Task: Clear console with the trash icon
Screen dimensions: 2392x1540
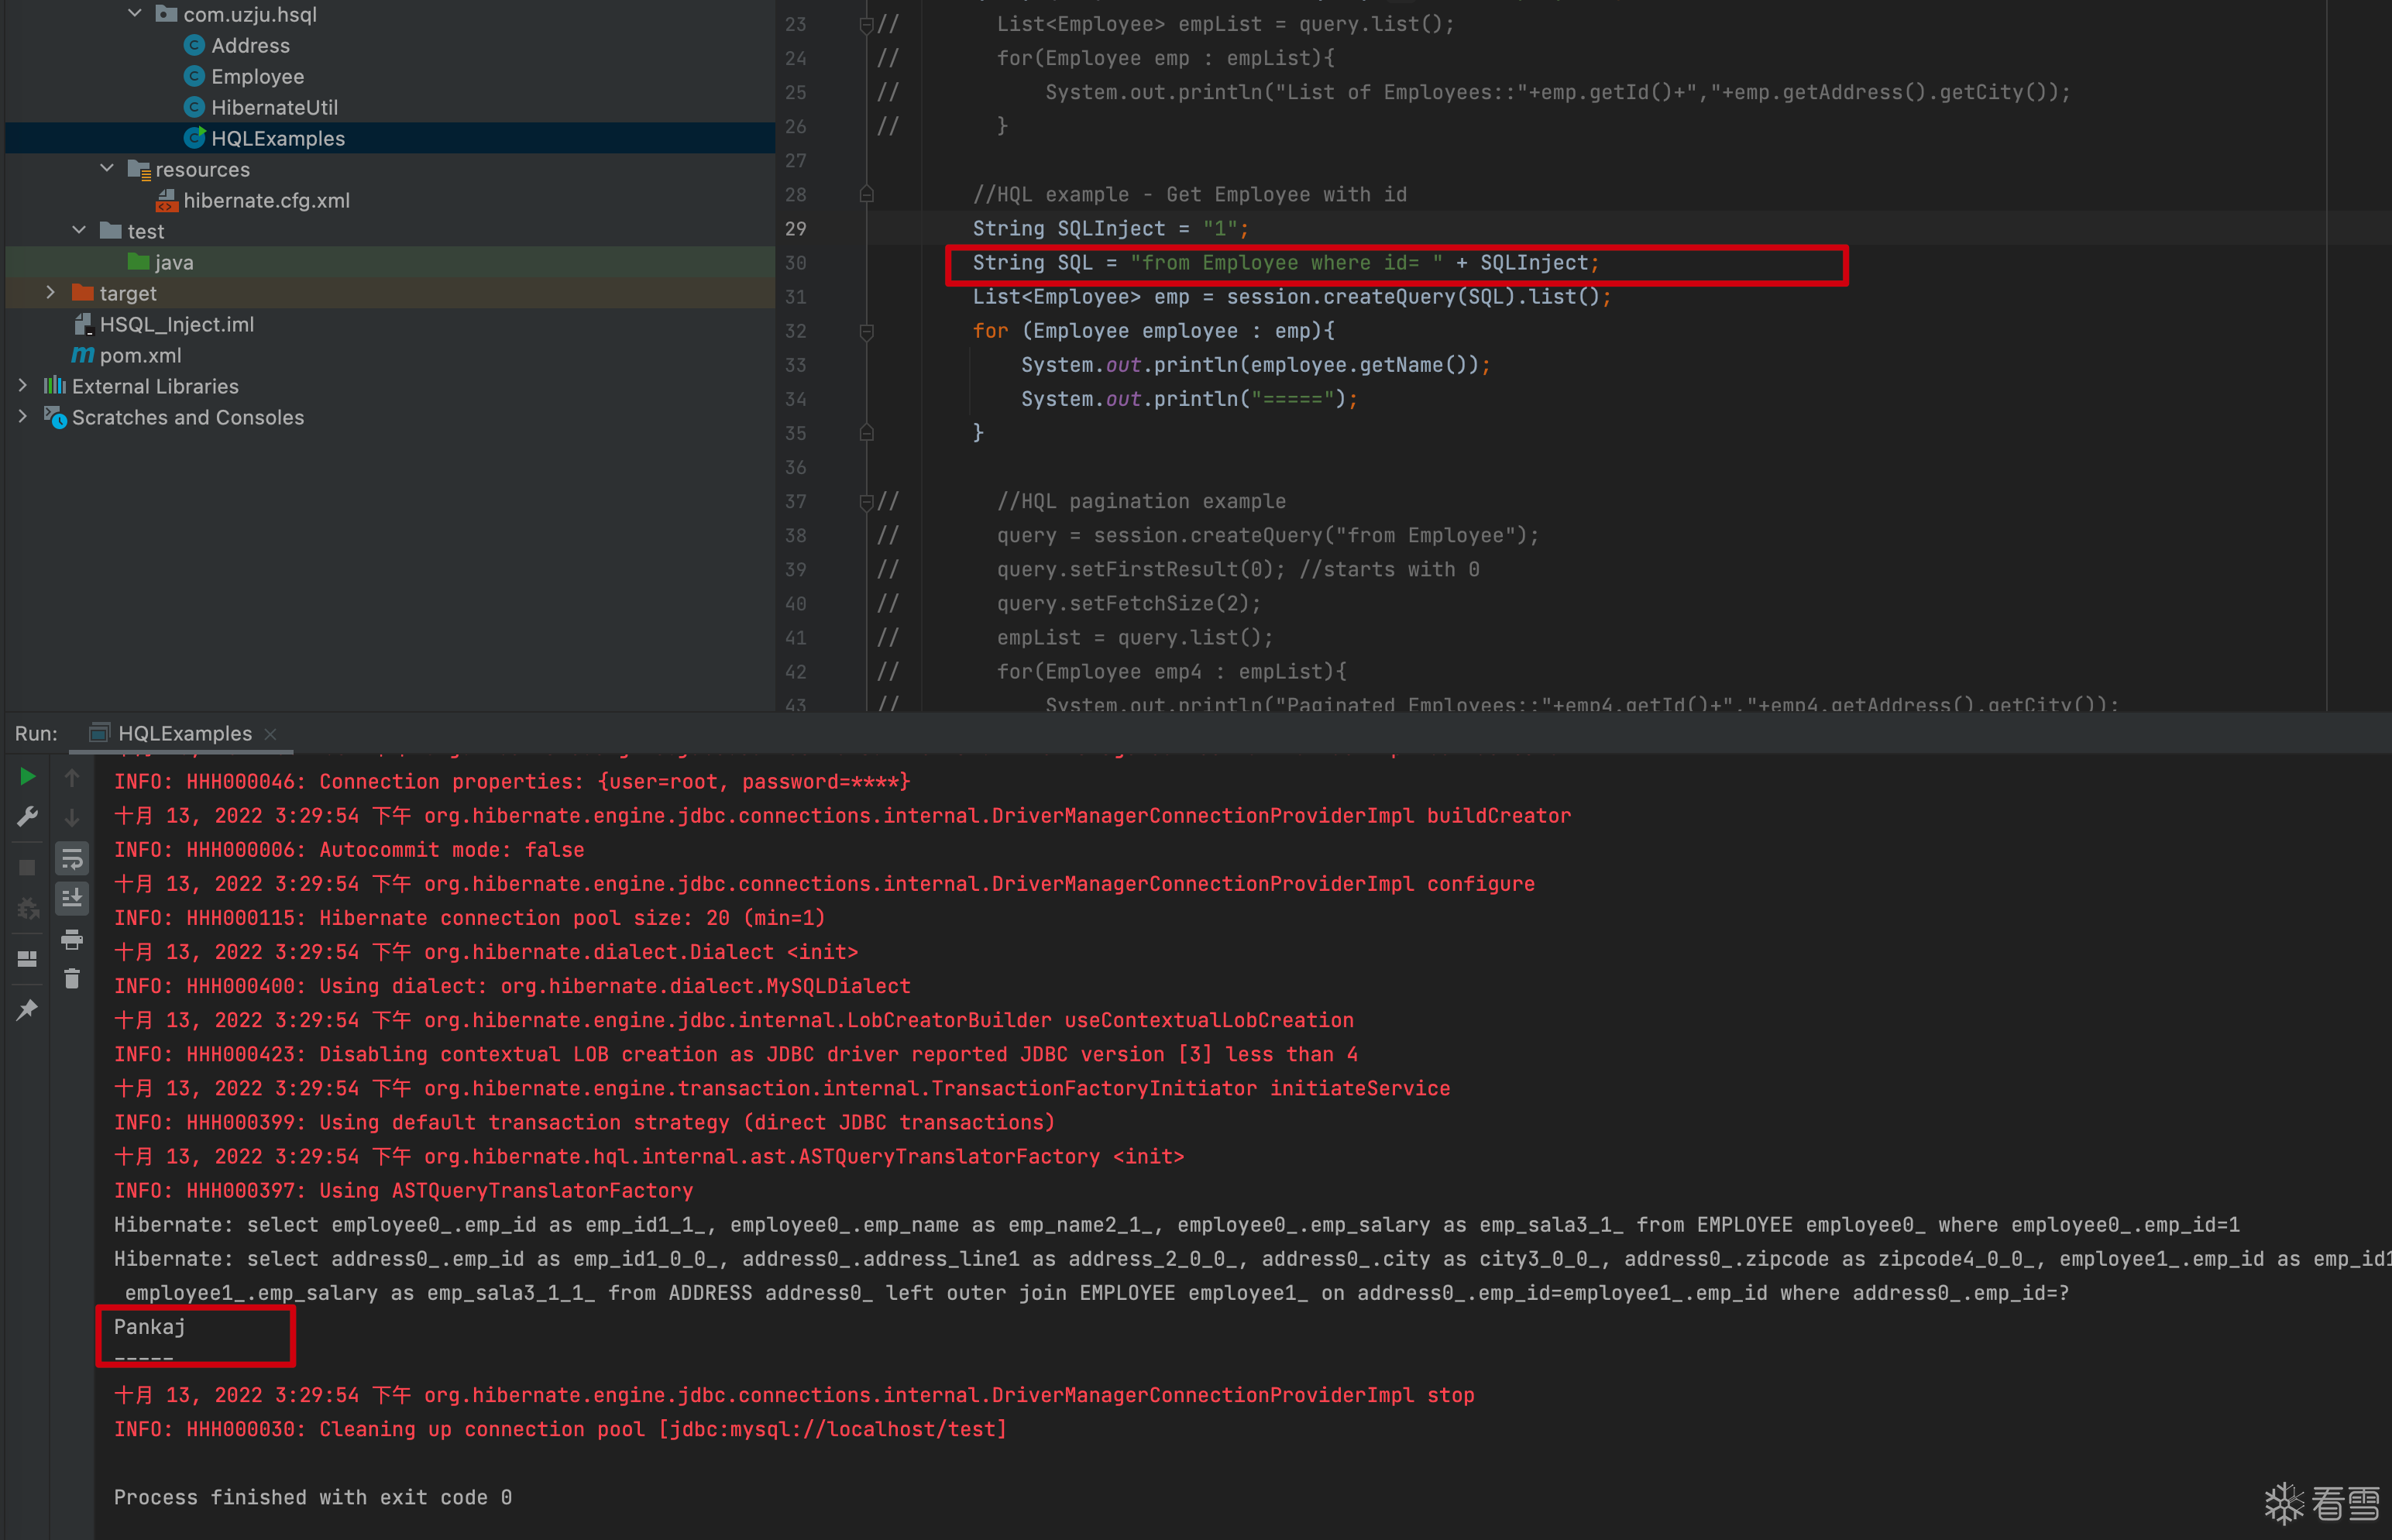Action: 72,979
